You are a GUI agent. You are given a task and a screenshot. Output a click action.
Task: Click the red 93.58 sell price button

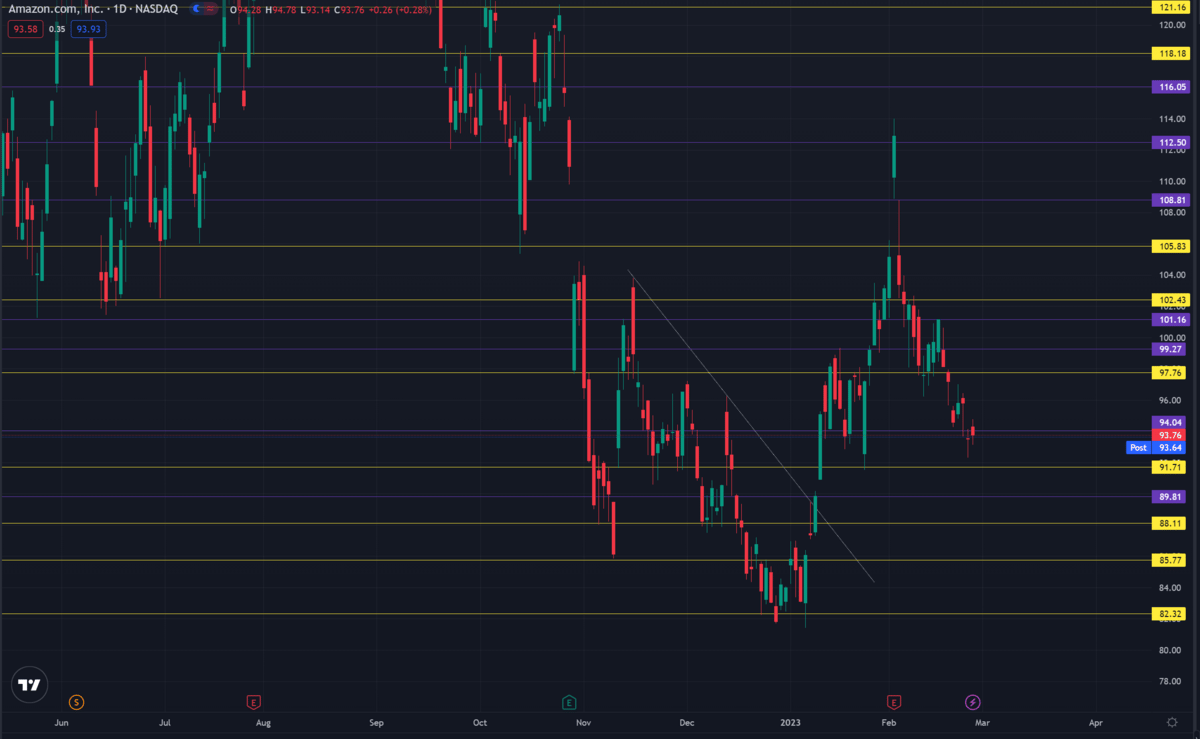(24, 29)
